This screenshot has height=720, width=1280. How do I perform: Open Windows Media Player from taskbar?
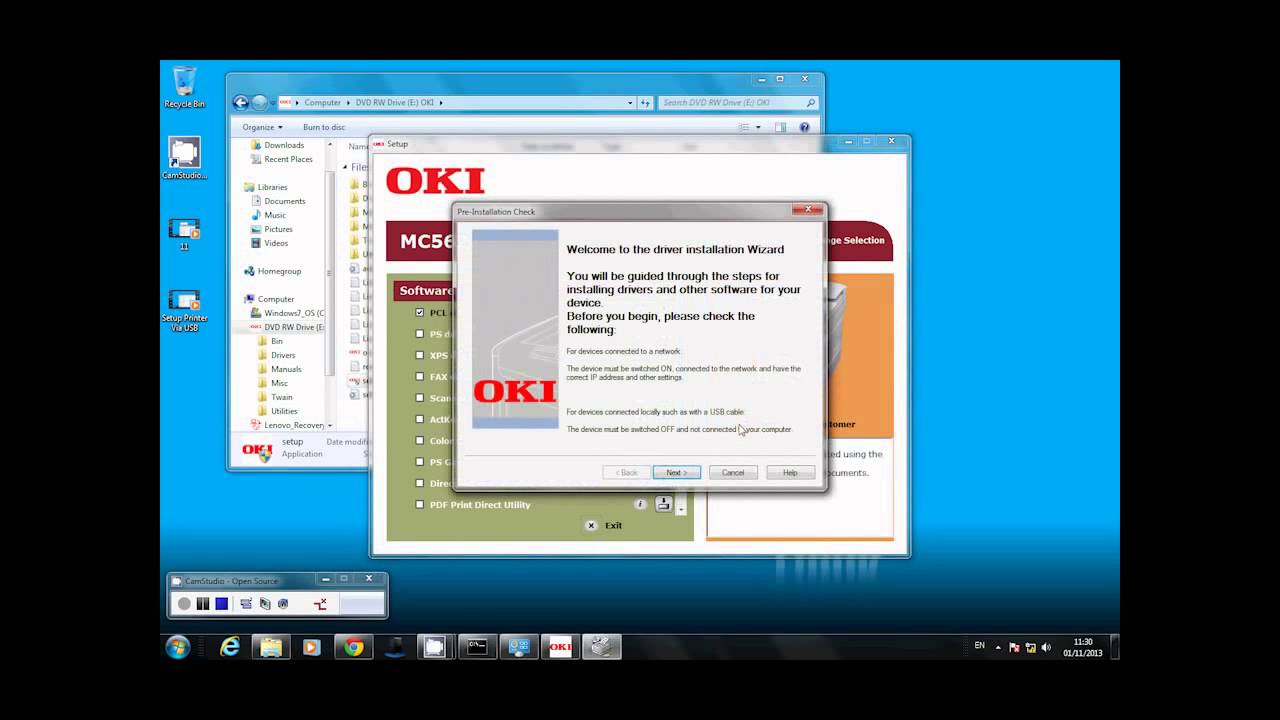coord(311,647)
